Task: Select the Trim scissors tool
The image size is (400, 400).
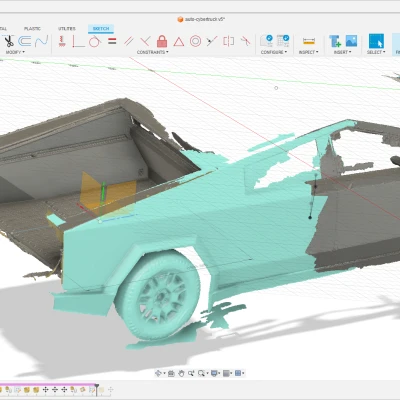Action: tap(9, 41)
